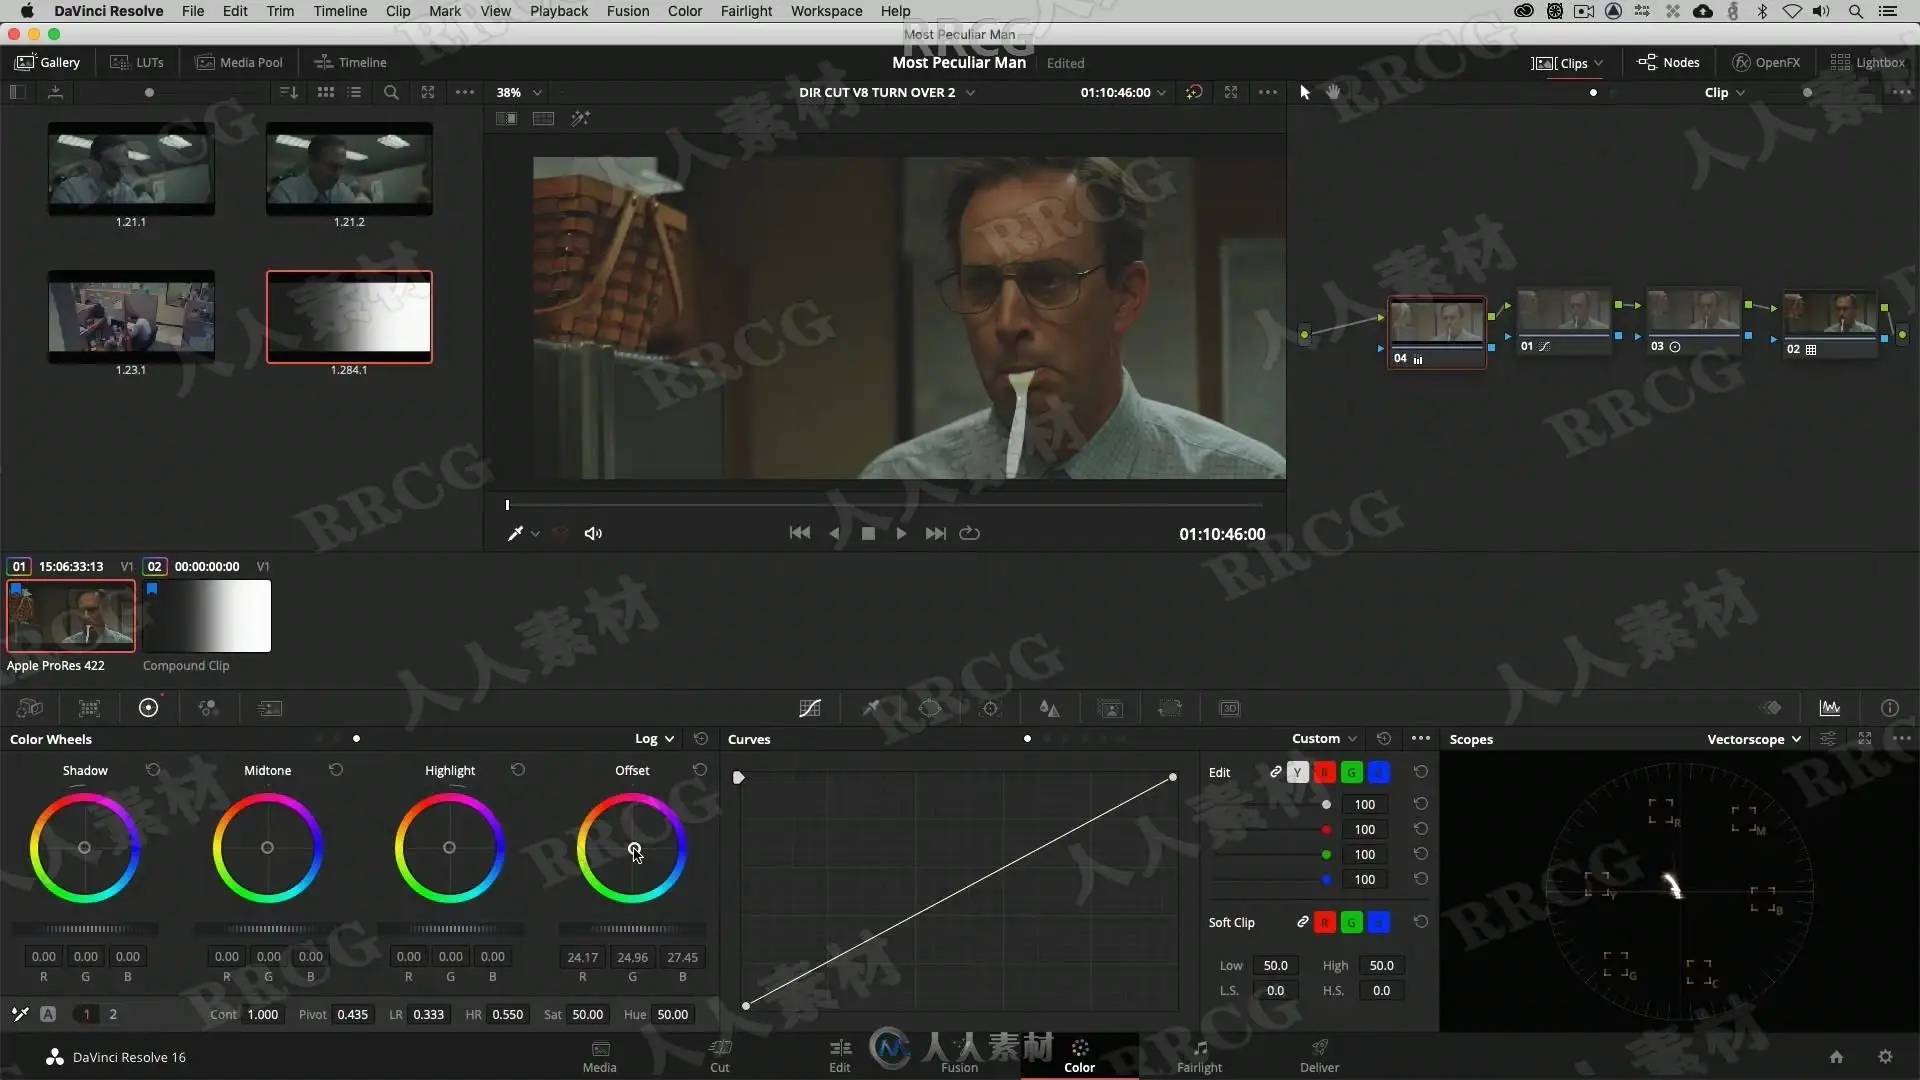Select the Color Wheels palette icon
The width and height of the screenshot is (1920, 1080).
coord(148,708)
